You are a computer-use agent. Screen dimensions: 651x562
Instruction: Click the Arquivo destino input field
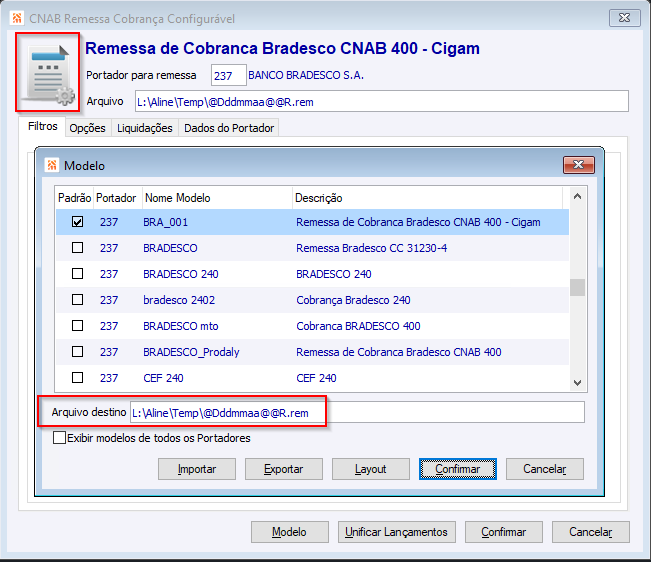[x=357, y=413]
